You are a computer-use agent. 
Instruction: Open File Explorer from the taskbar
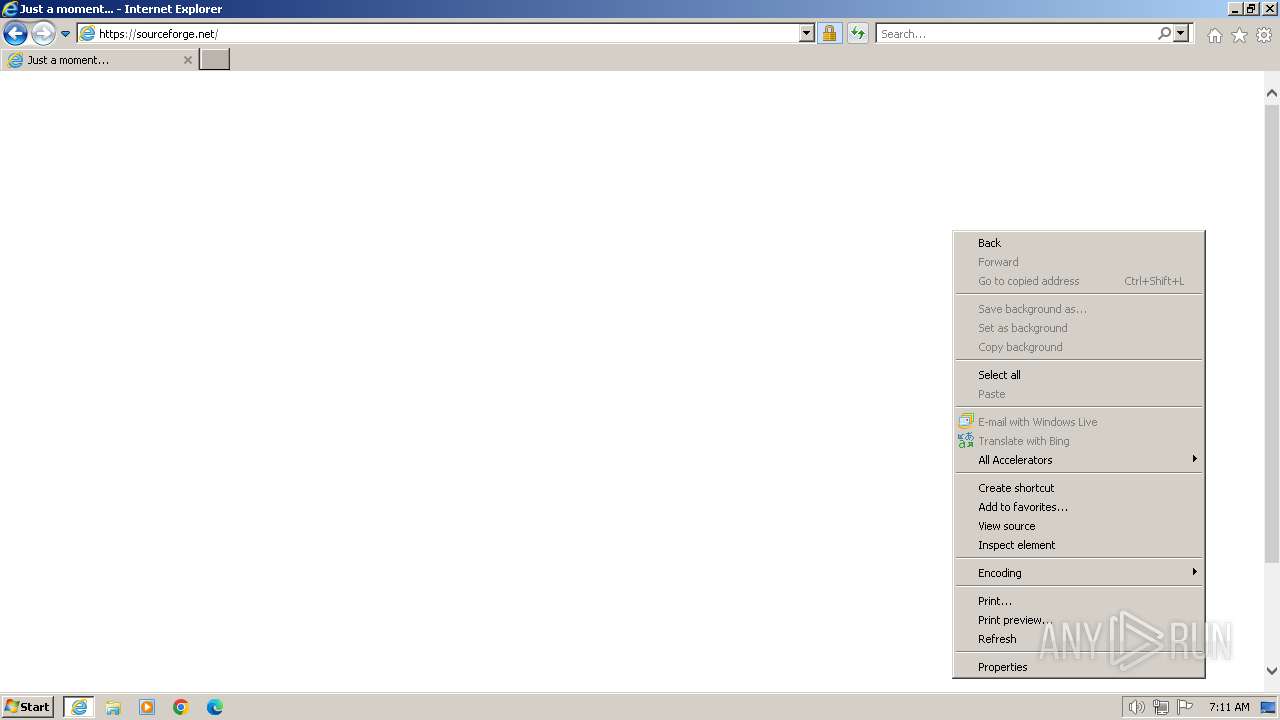click(x=113, y=707)
